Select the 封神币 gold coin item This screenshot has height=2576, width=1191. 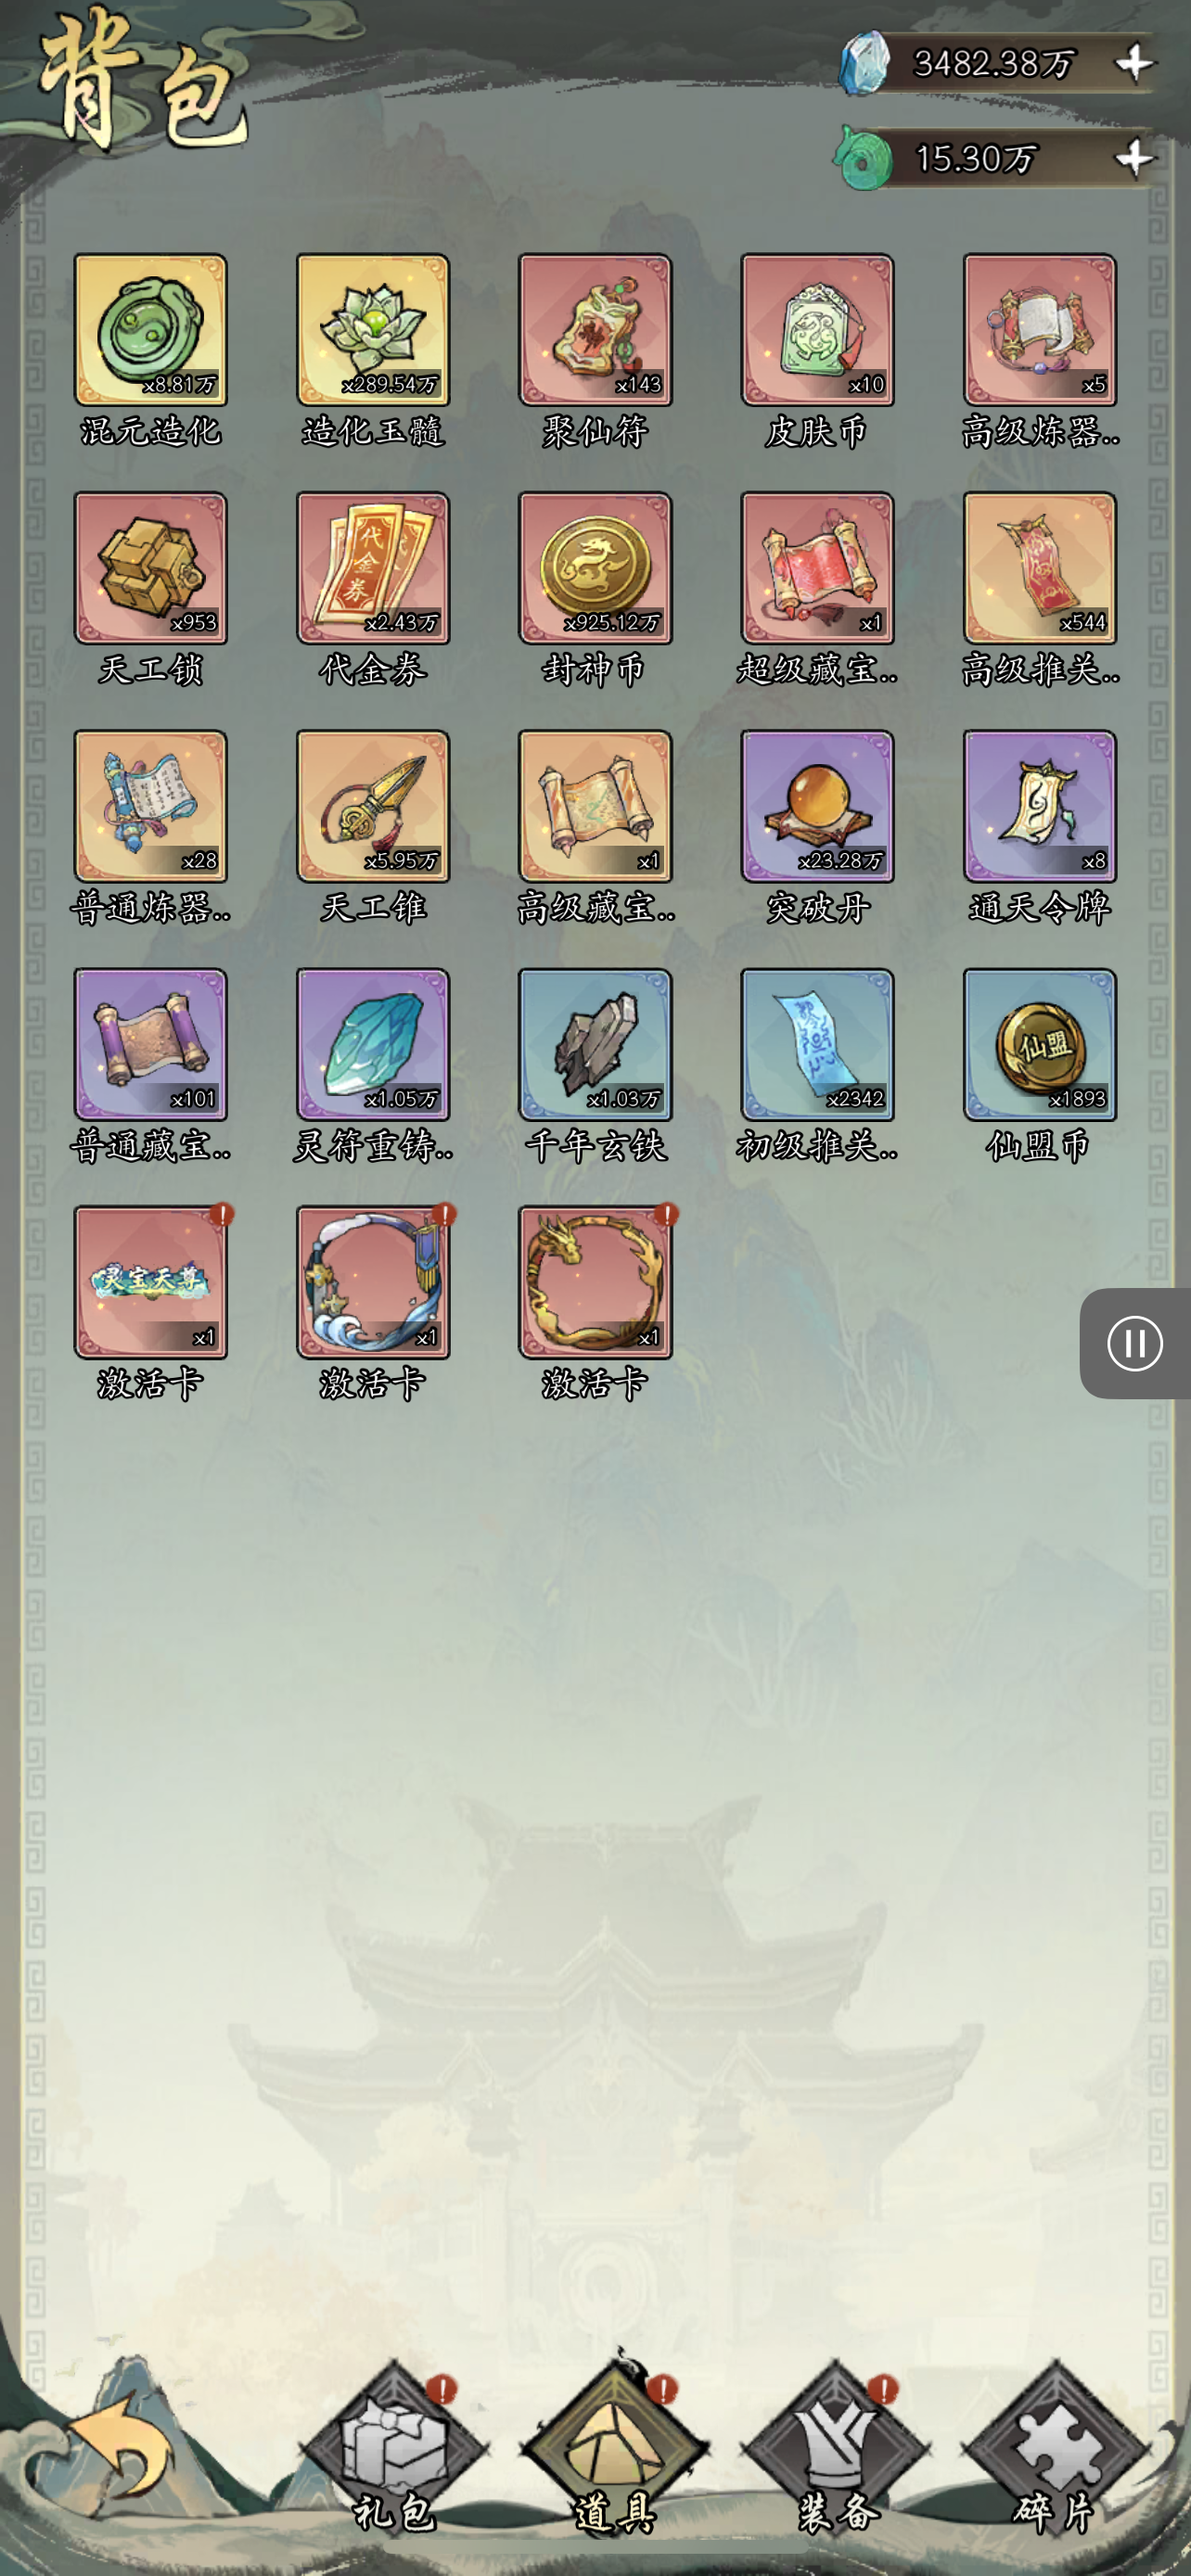[x=595, y=568]
